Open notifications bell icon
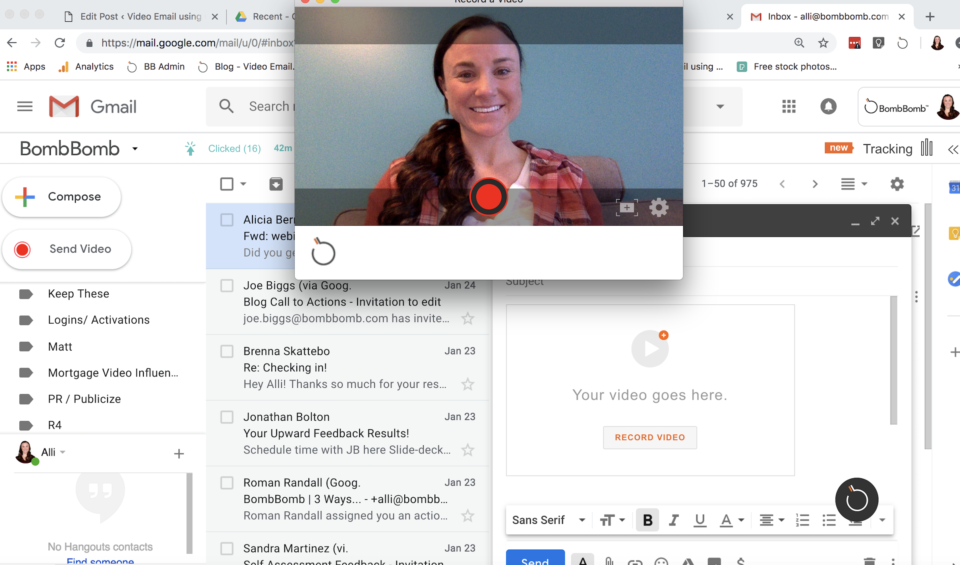The height and width of the screenshot is (565, 960). (828, 107)
